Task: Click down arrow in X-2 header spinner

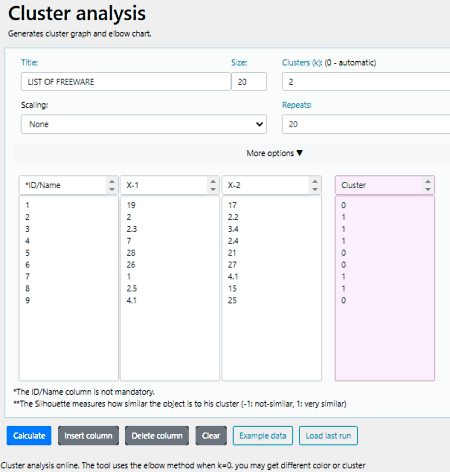Action: coord(315,189)
